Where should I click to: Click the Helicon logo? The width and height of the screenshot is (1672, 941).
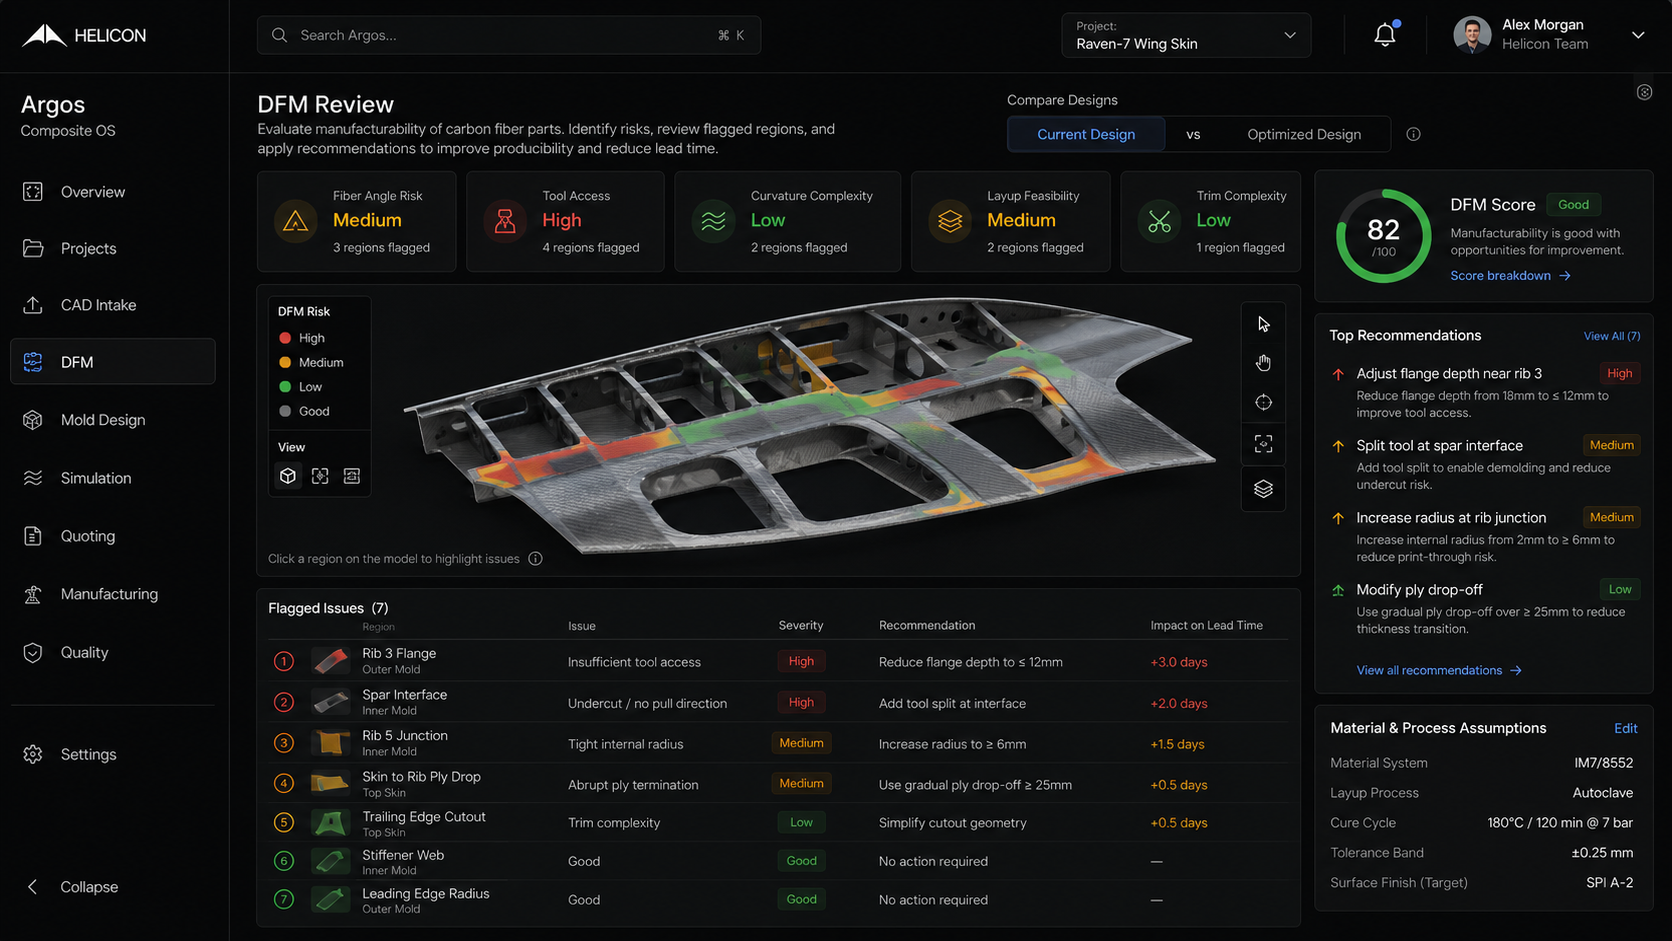(84, 35)
